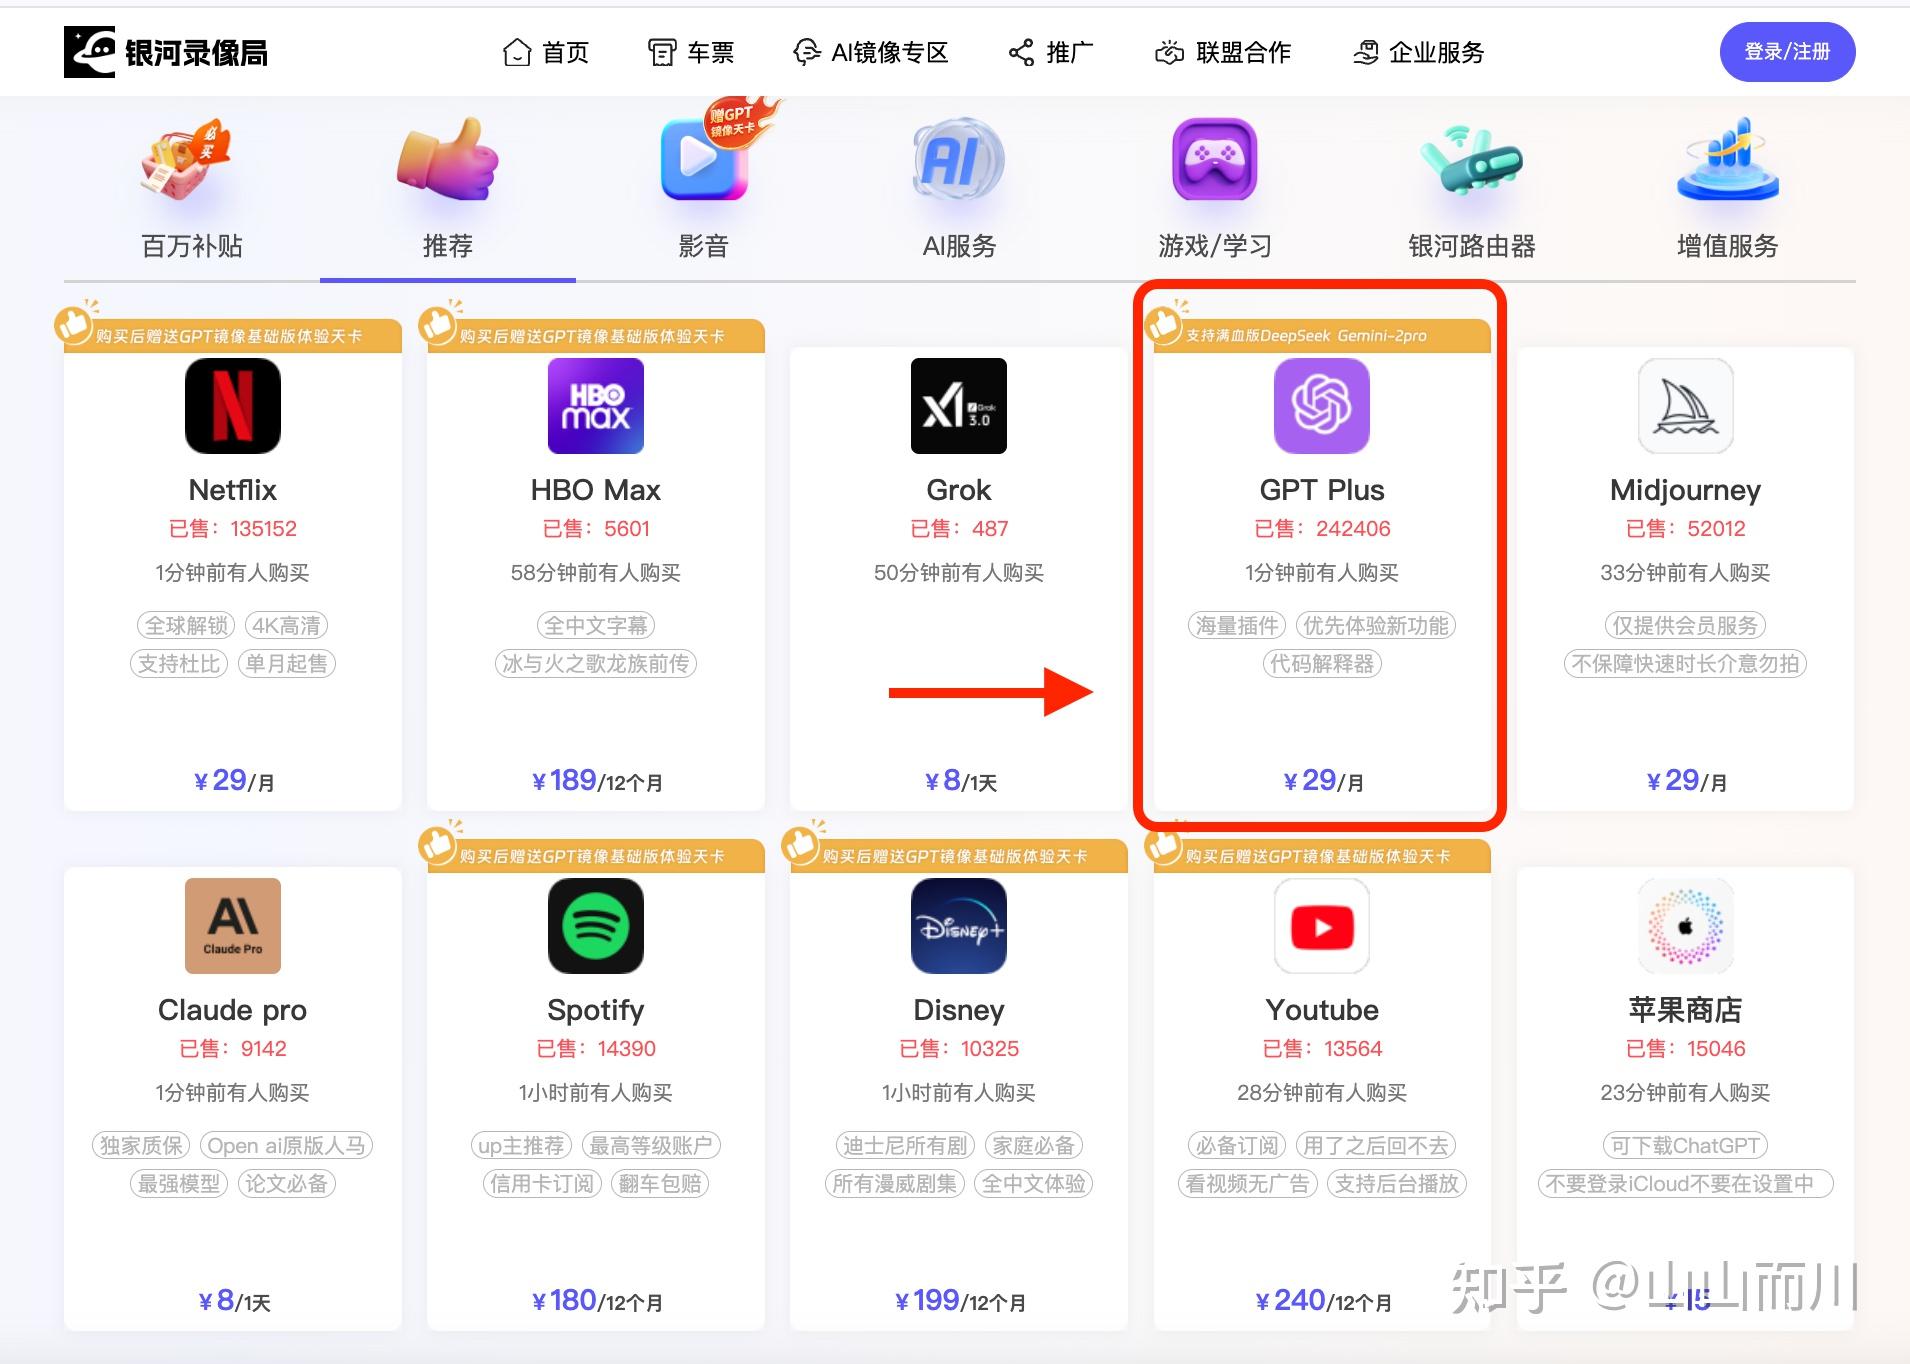
Task: Select the 游戏/学习 gamepad icon
Action: (1214, 160)
